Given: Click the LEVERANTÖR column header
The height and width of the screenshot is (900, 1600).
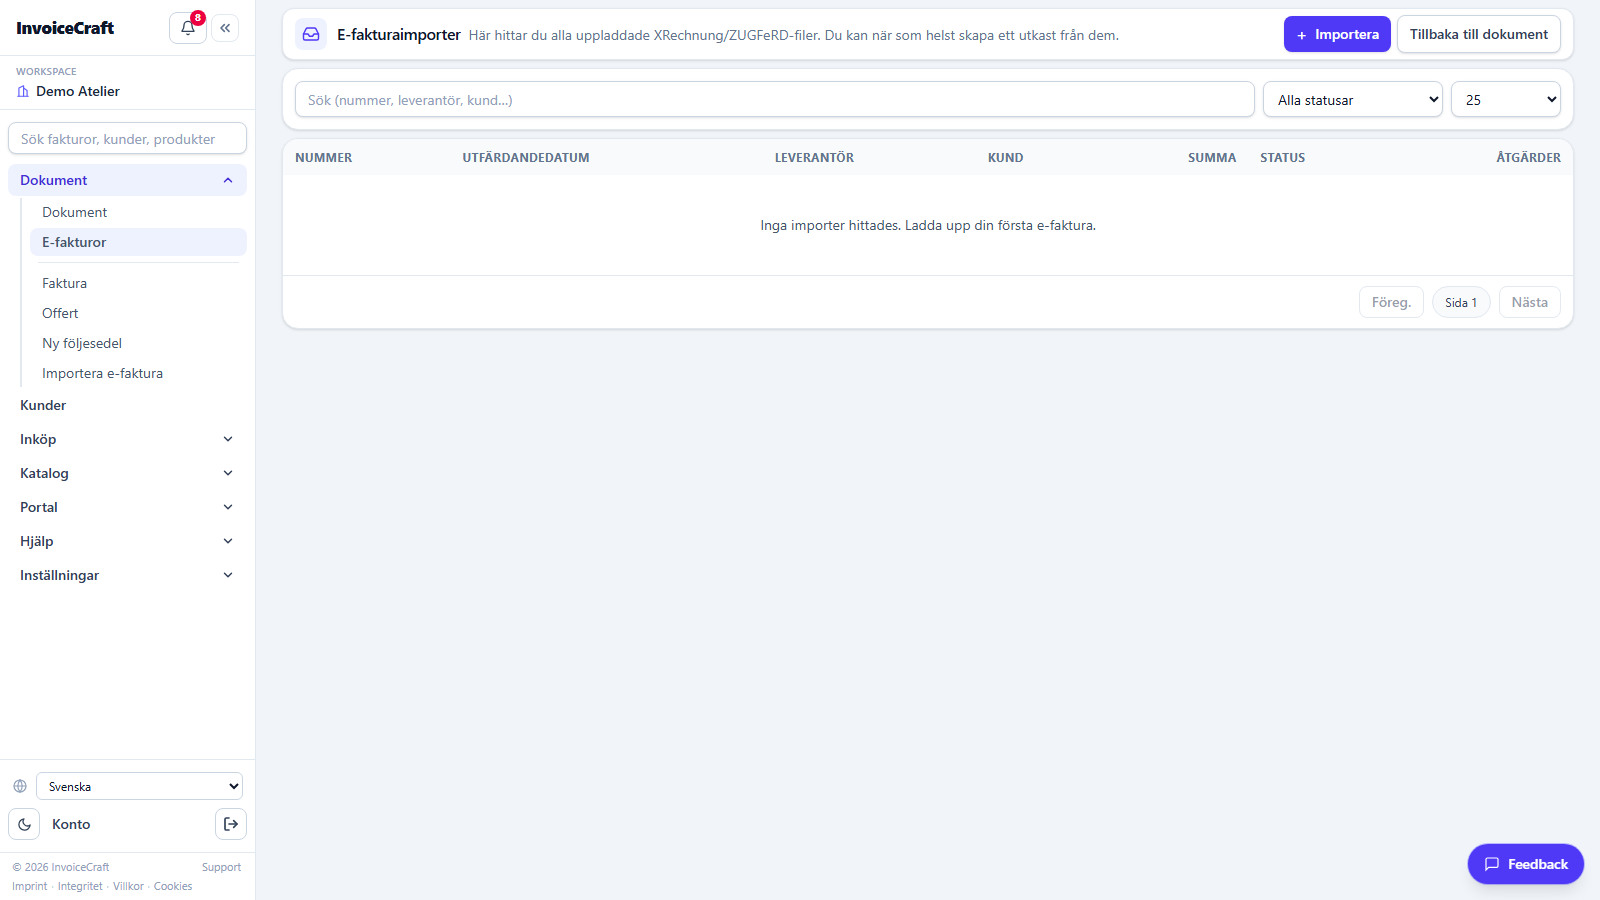Looking at the screenshot, I should (814, 158).
